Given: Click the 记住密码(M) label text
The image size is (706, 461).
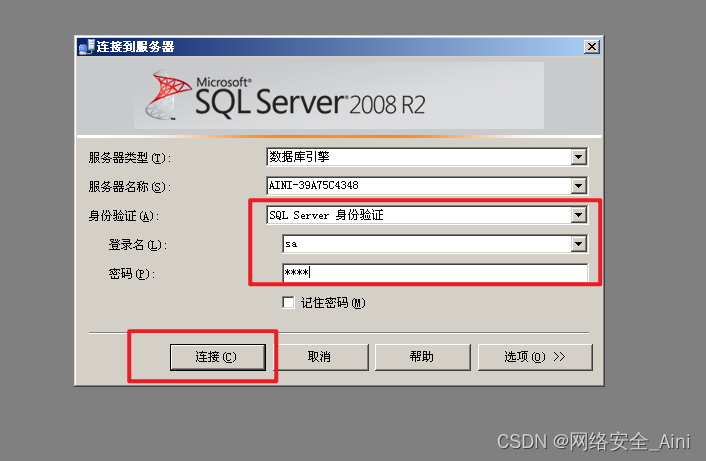Looking at the screenshot, I should coord(333,303).
